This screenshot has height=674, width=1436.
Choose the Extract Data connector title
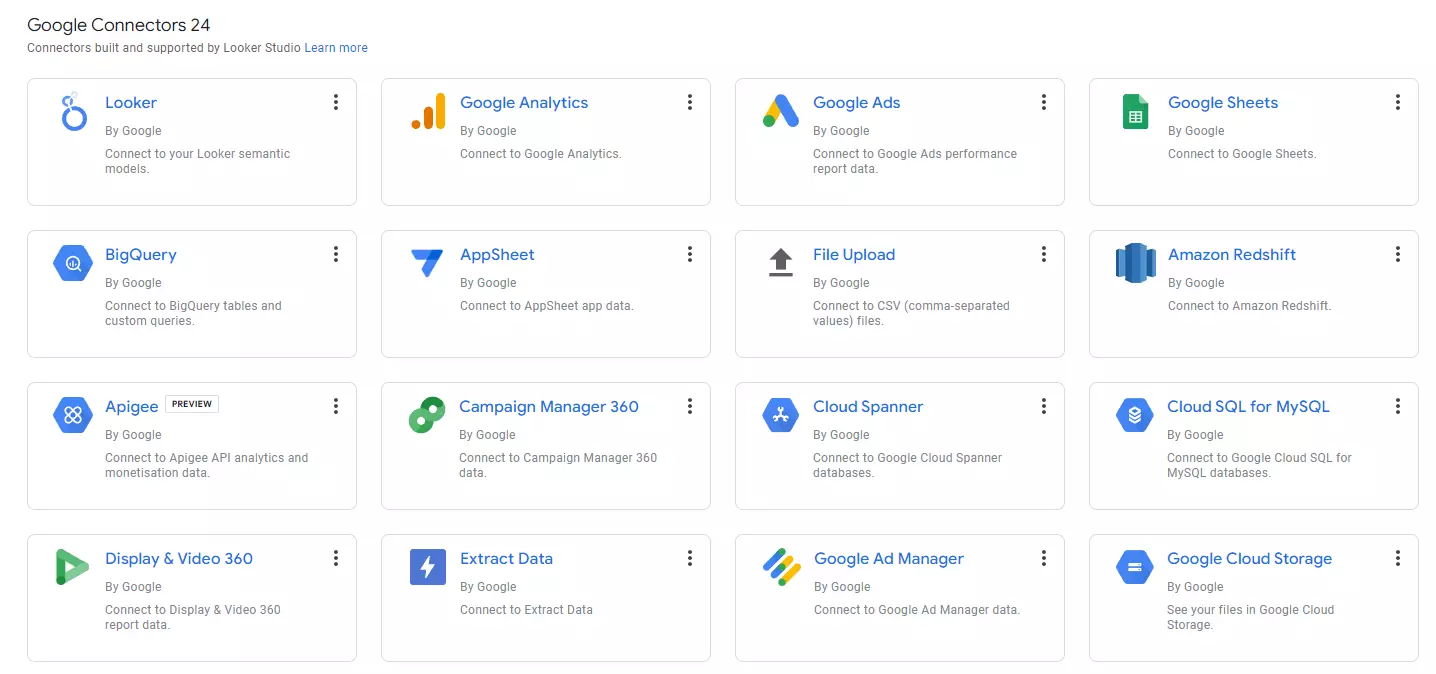(506, 558)
